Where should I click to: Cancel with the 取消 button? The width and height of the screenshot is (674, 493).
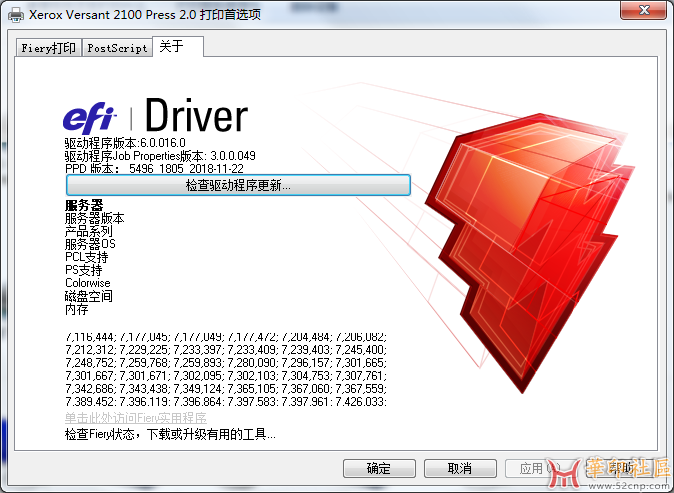point(460,468)
